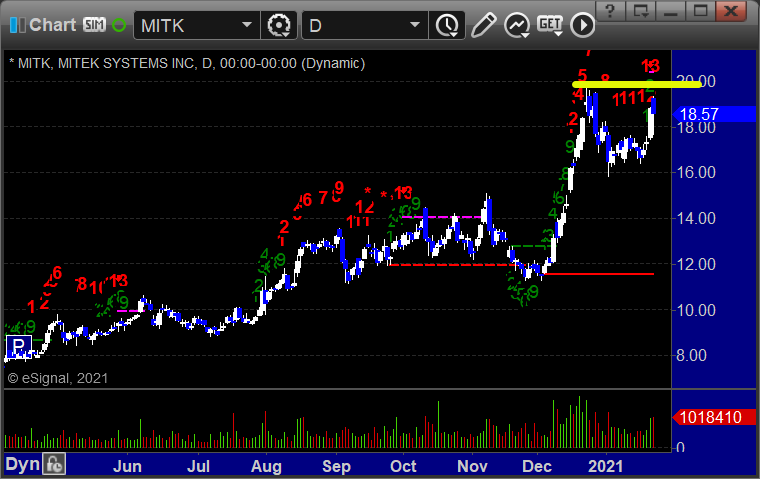Click the magenta dashed line near 14.00

(x=441, y=217)
